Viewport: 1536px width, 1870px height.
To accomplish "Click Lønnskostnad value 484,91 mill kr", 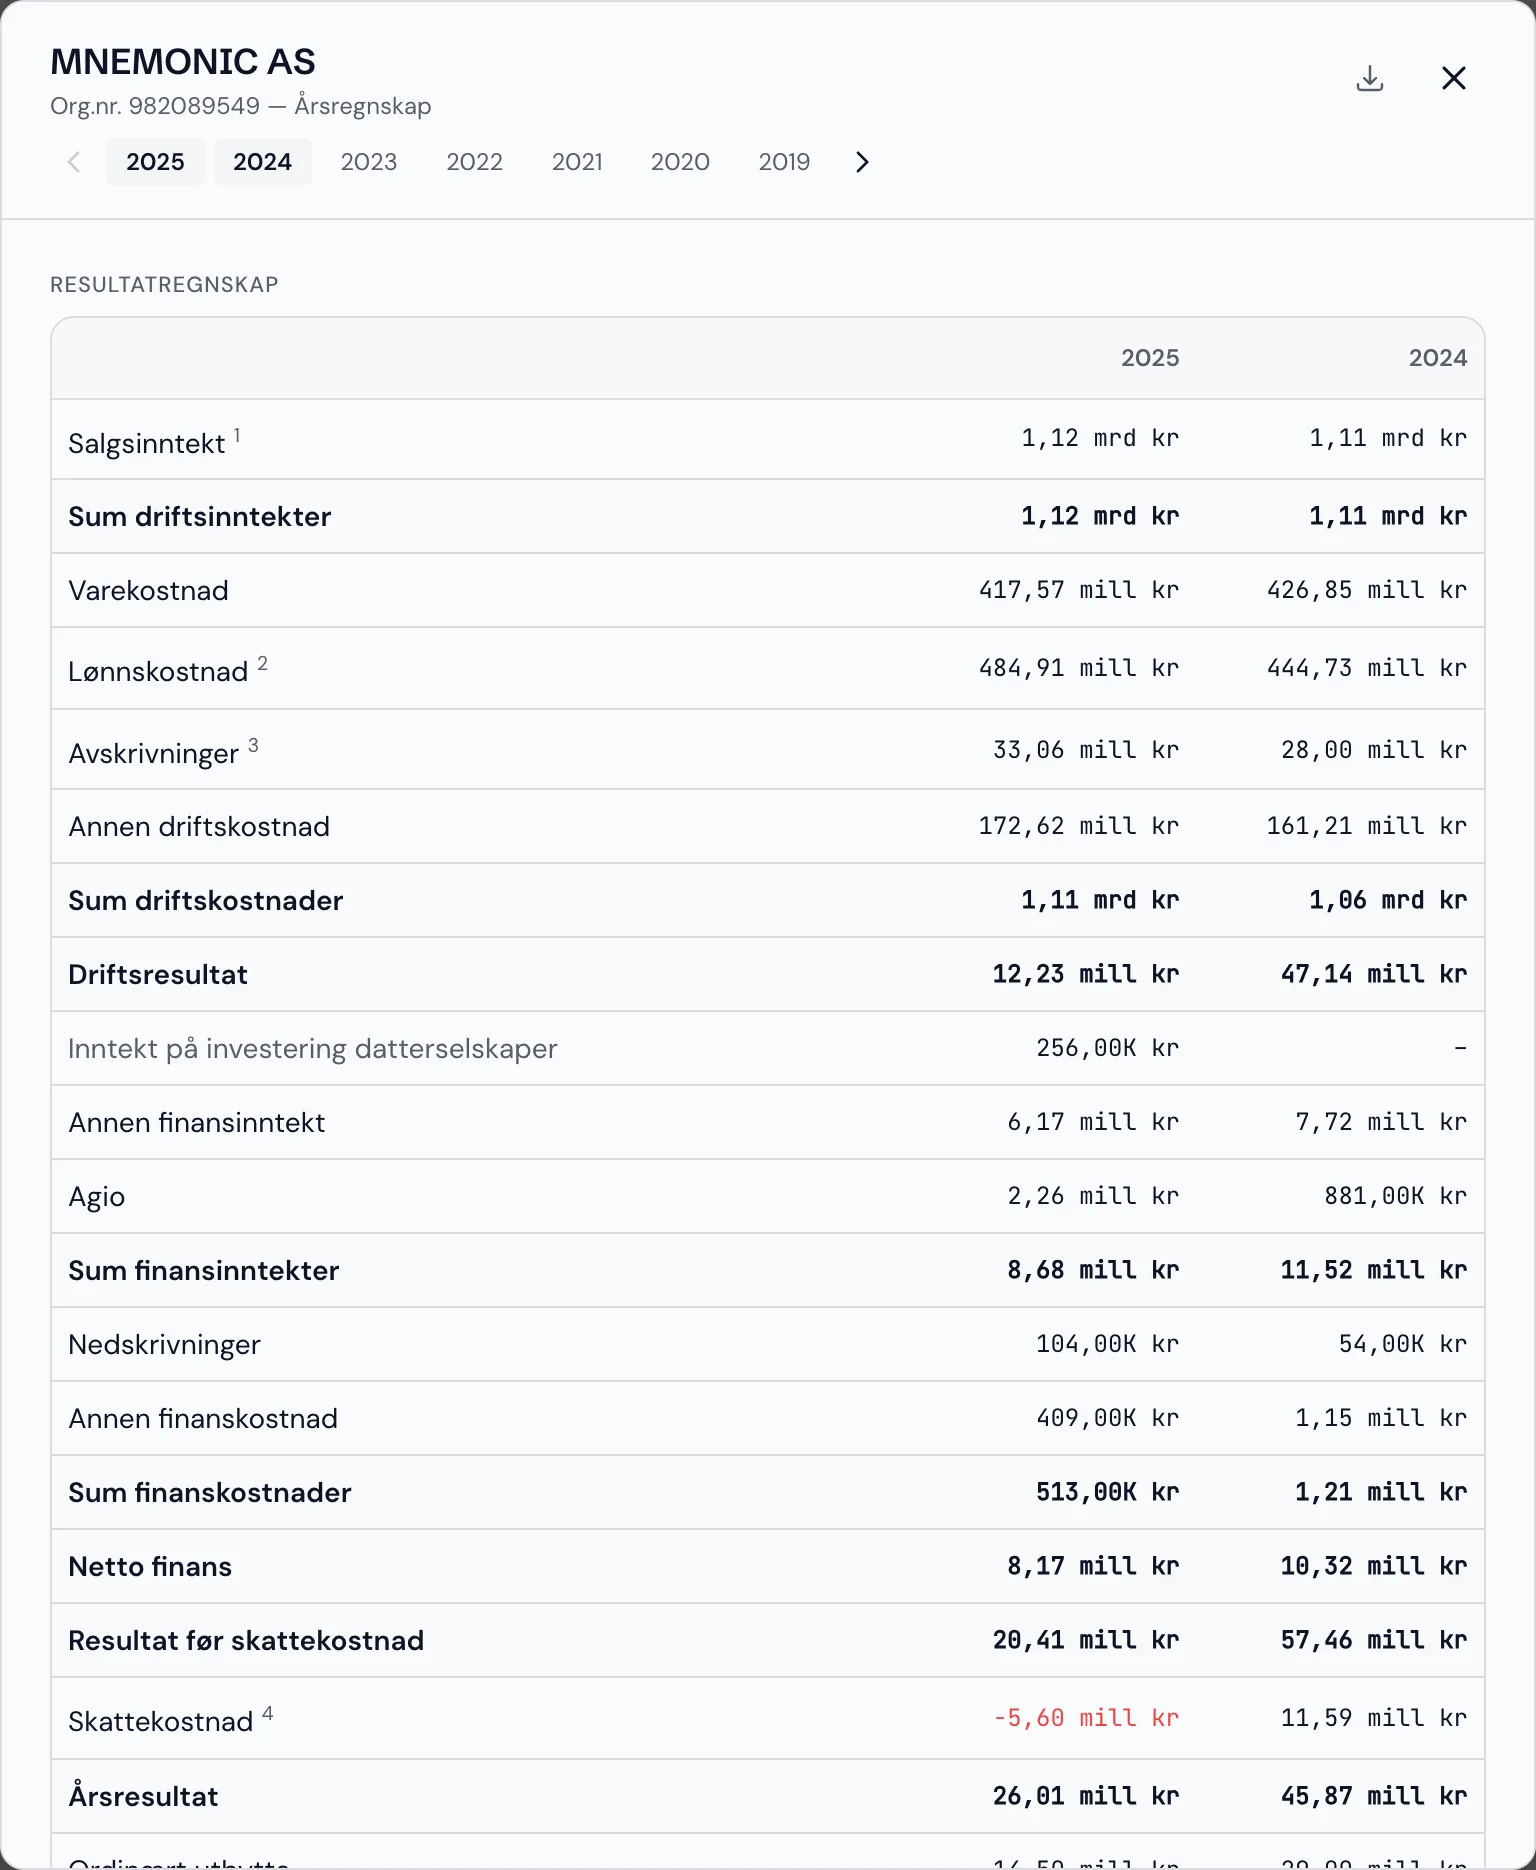I will click(1079, 668).
